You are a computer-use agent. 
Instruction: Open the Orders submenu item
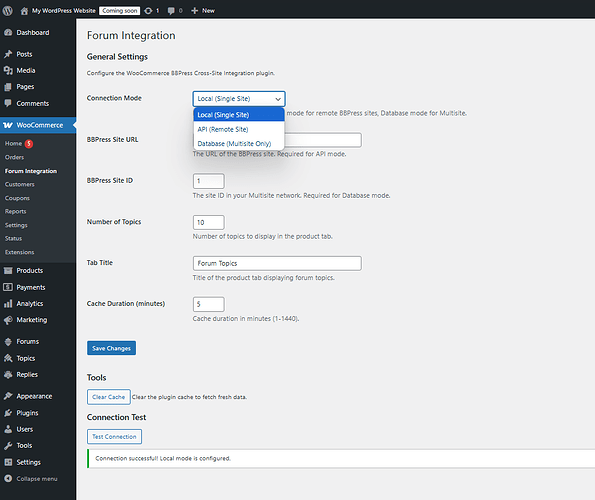pyautogui.click(x=14, y=157)
